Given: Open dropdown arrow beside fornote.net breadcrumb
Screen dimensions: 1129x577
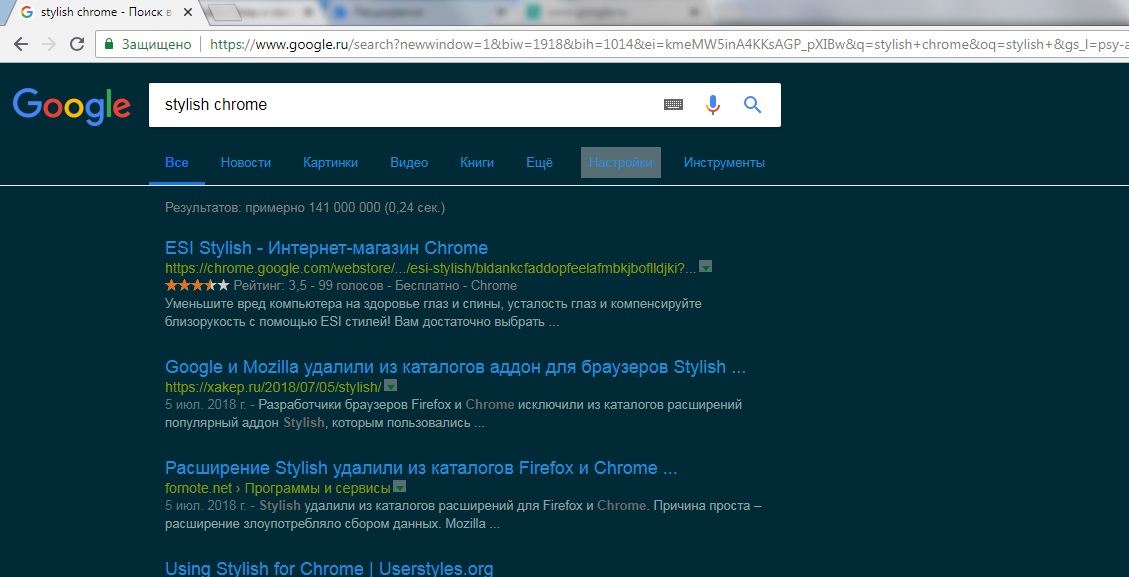Looking at the screenshot, I should coord(400,487).
